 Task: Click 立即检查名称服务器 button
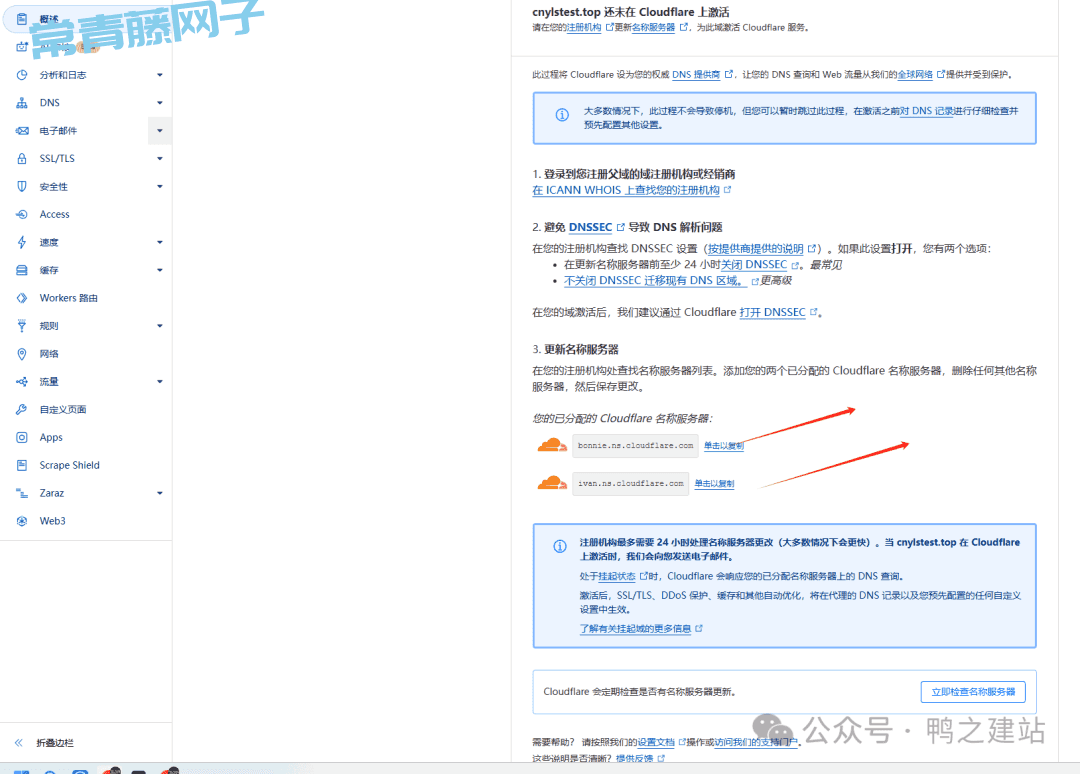(x=973, y=692)
